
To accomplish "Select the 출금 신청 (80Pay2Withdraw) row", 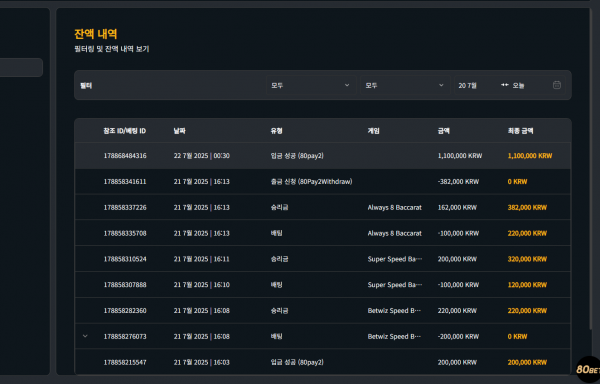I will 323,182.
